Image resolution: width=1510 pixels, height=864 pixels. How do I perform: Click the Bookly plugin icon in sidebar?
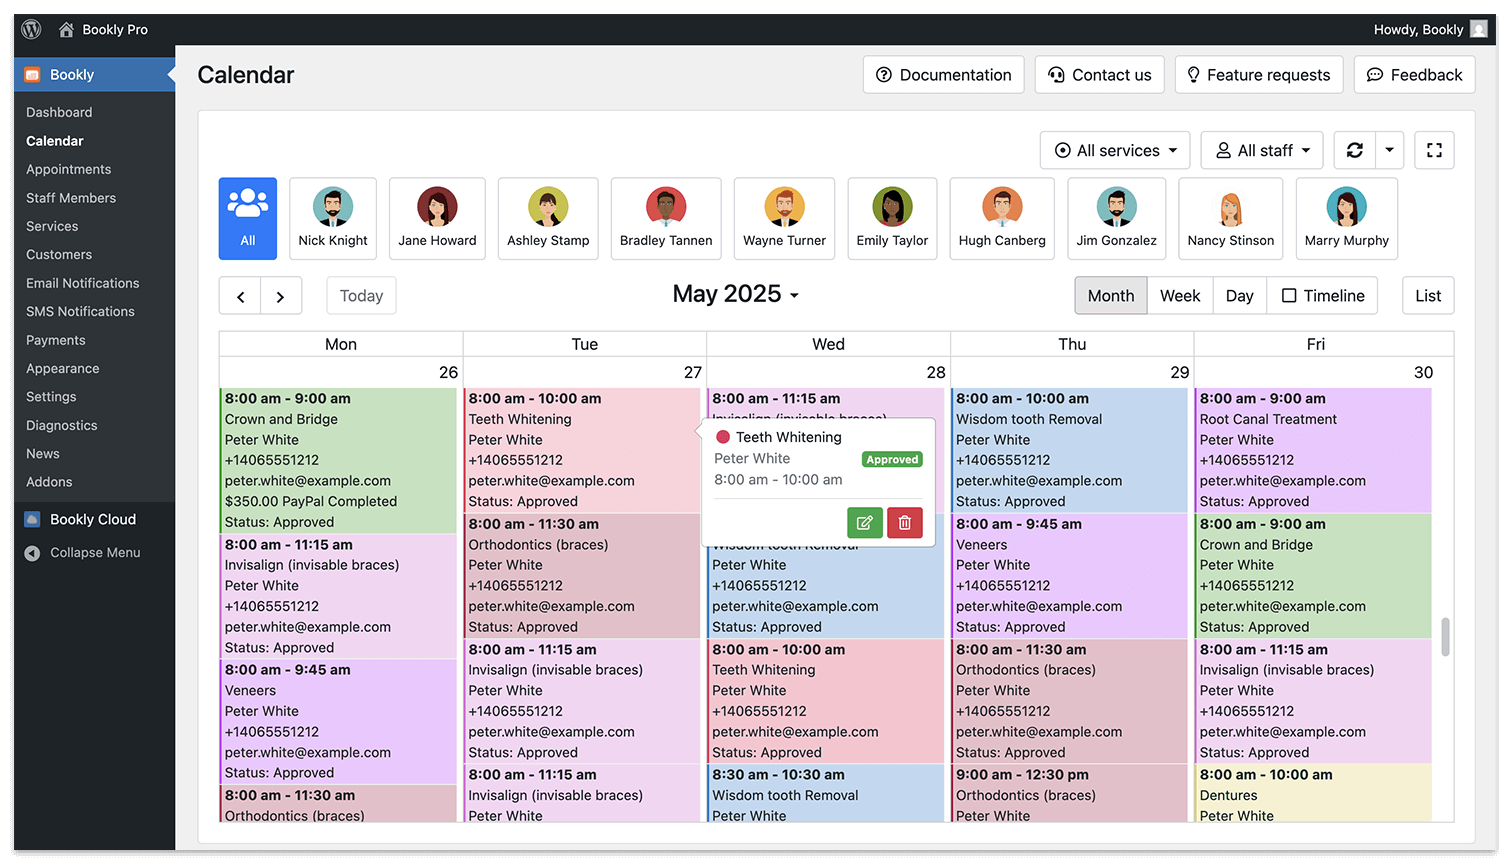click(x=32, y=75)
